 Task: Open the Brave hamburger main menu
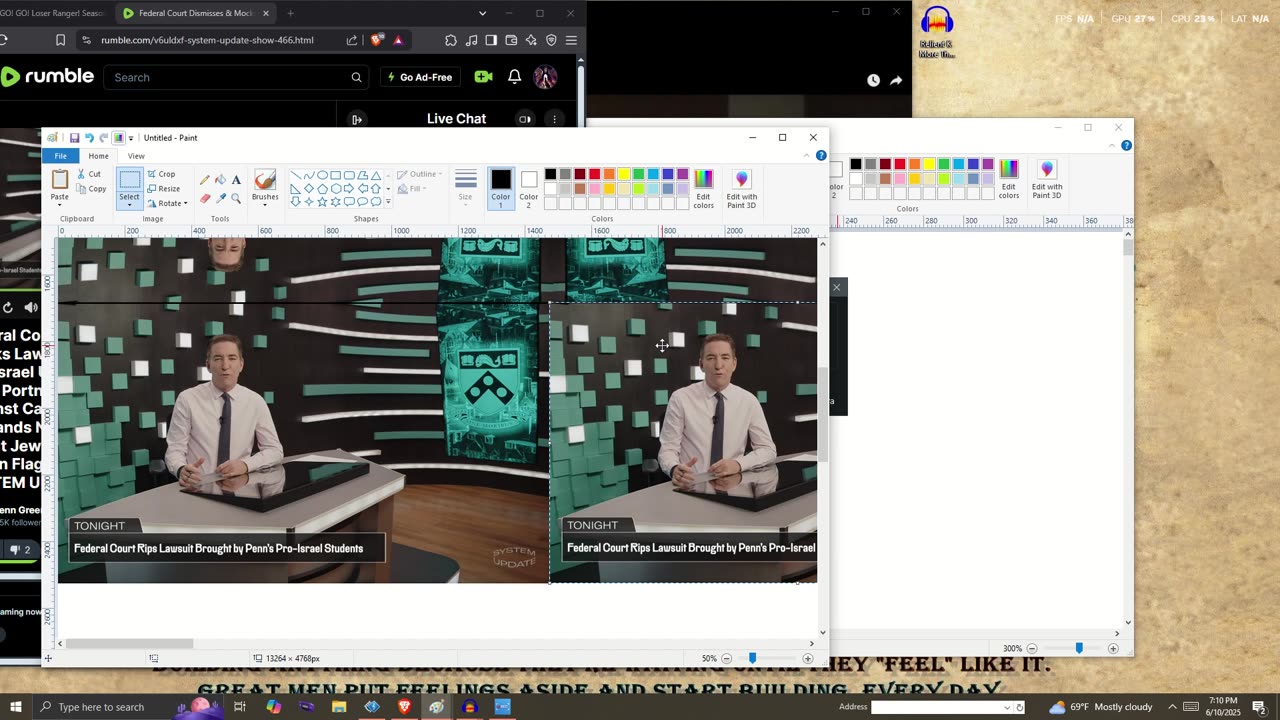coord(571,40)
